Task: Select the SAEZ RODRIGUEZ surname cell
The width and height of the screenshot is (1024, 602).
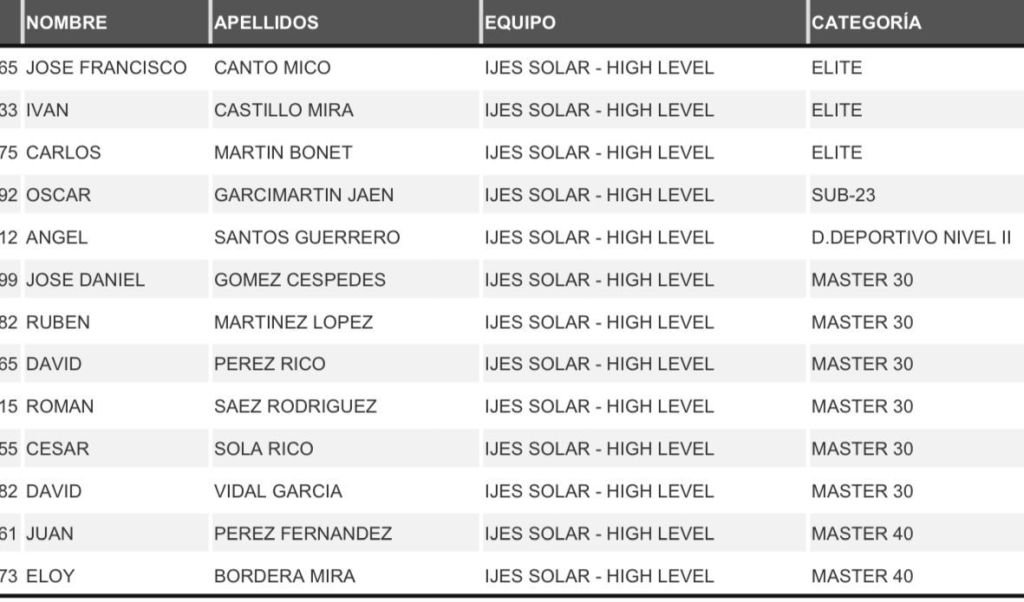Action: [x=295, y=406]
